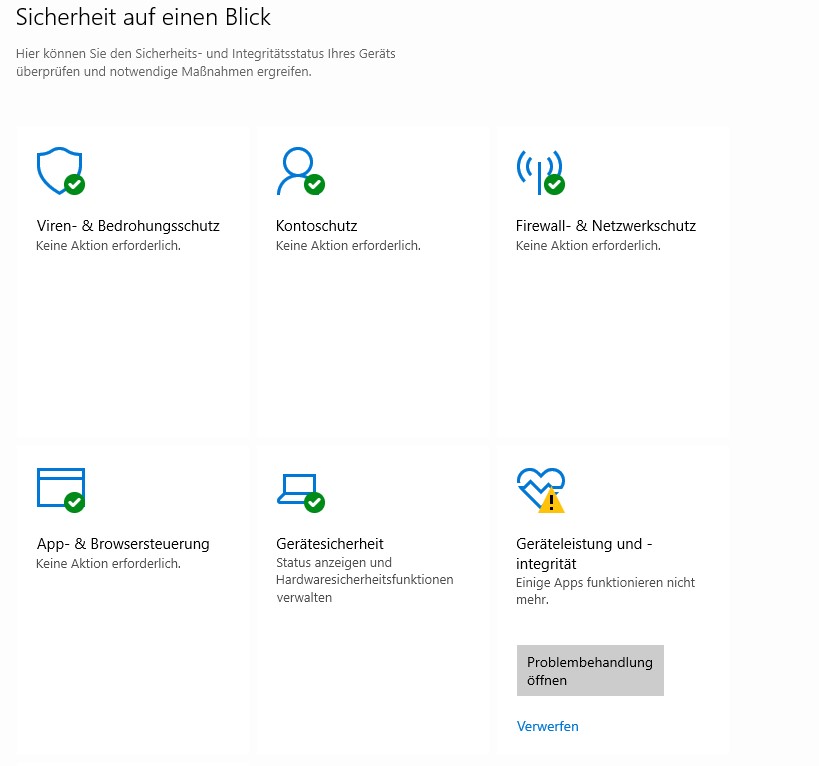
Task: Click 'Keine Aktion erforderlich.' under Viren- & Bedrohungsschutz
Action: click(x=108, y=245)
